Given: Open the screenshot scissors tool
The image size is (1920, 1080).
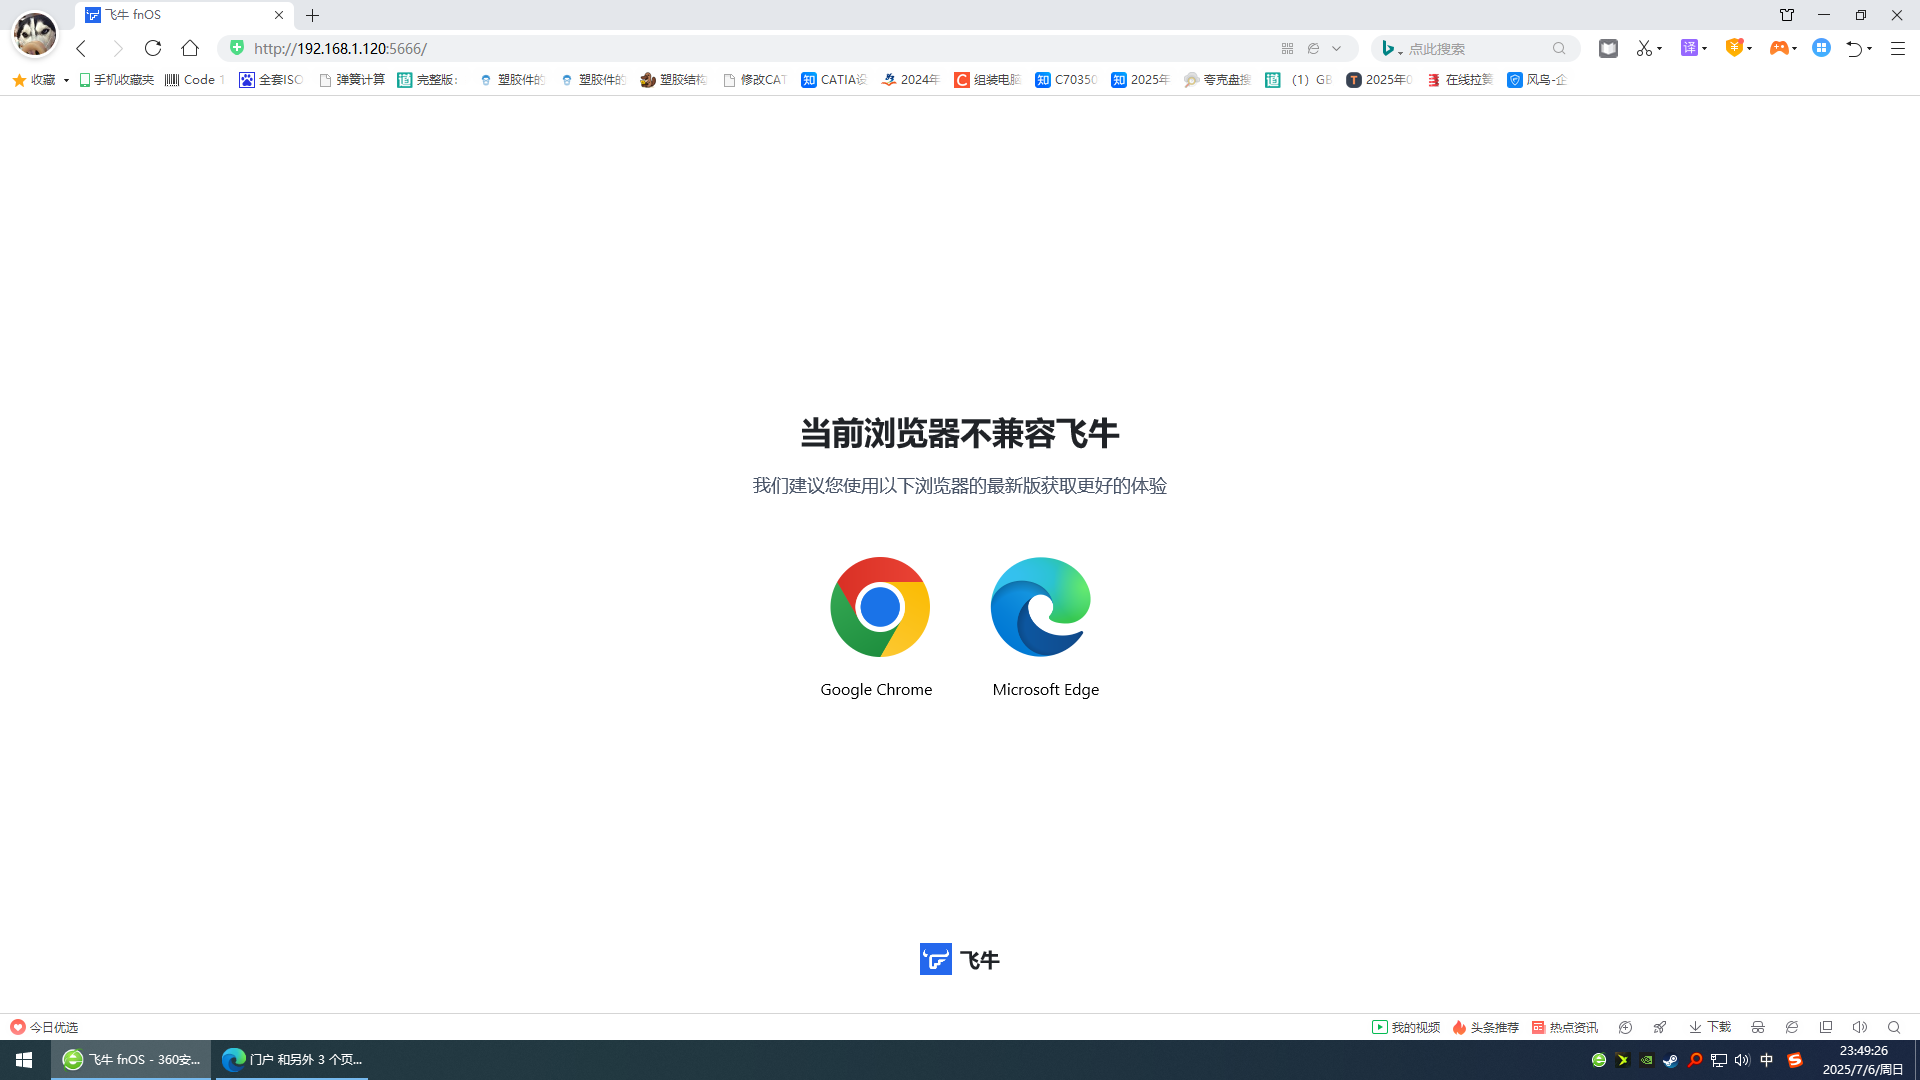Looking at the screenshot, I should coord(1644,48).
